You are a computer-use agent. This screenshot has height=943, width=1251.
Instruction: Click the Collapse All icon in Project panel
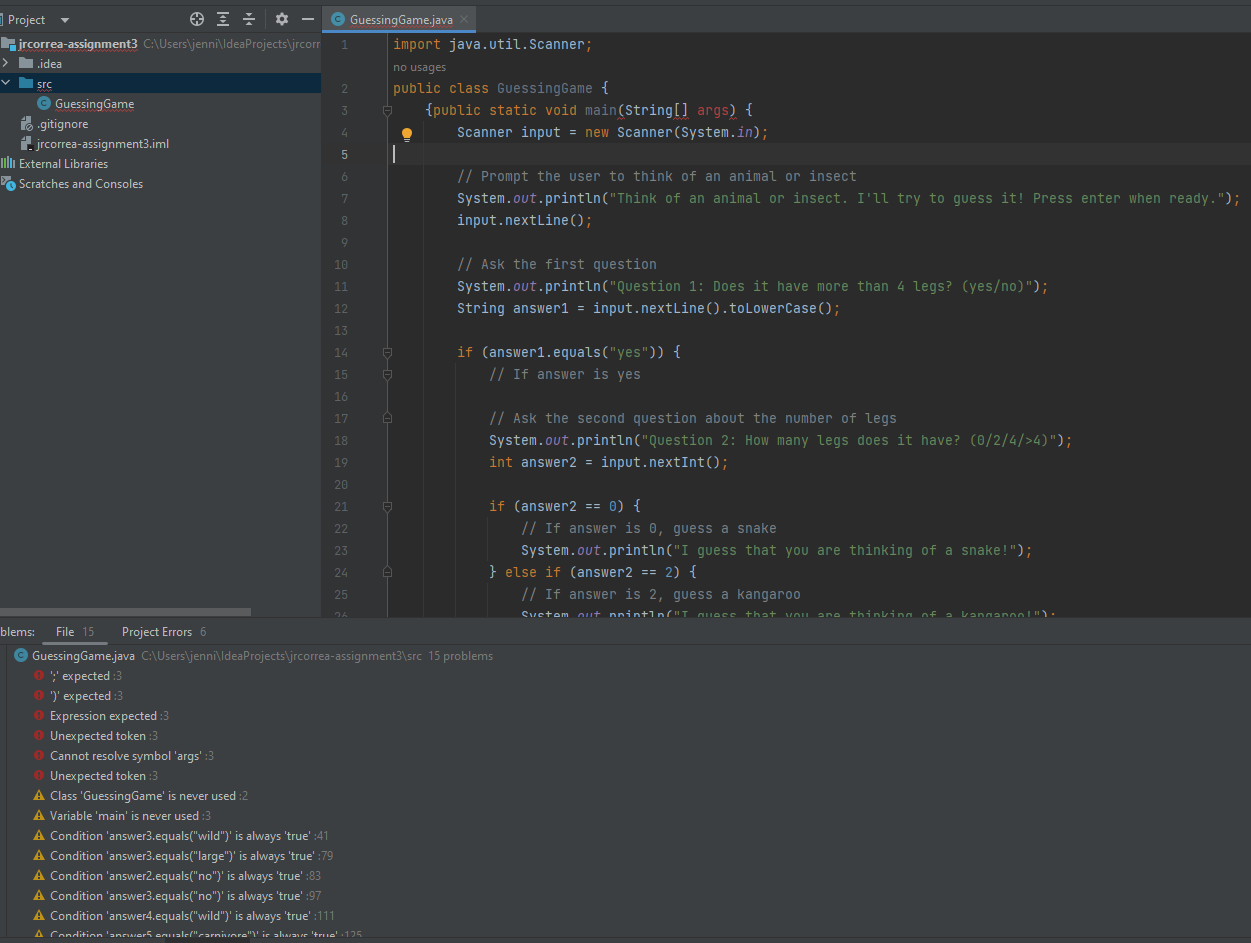coord(249,19)
